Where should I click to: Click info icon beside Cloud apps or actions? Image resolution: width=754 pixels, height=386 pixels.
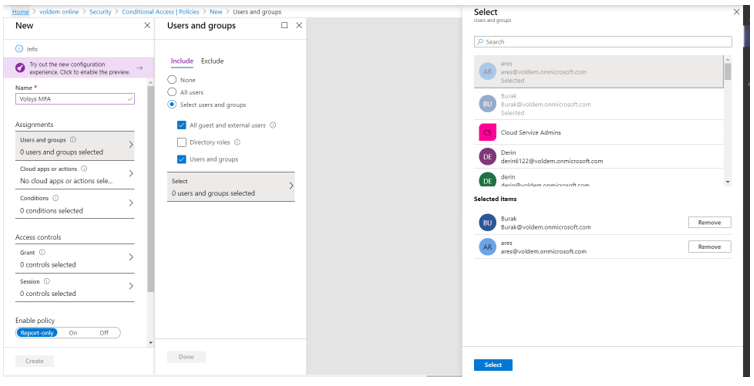[x=84, y=169]
